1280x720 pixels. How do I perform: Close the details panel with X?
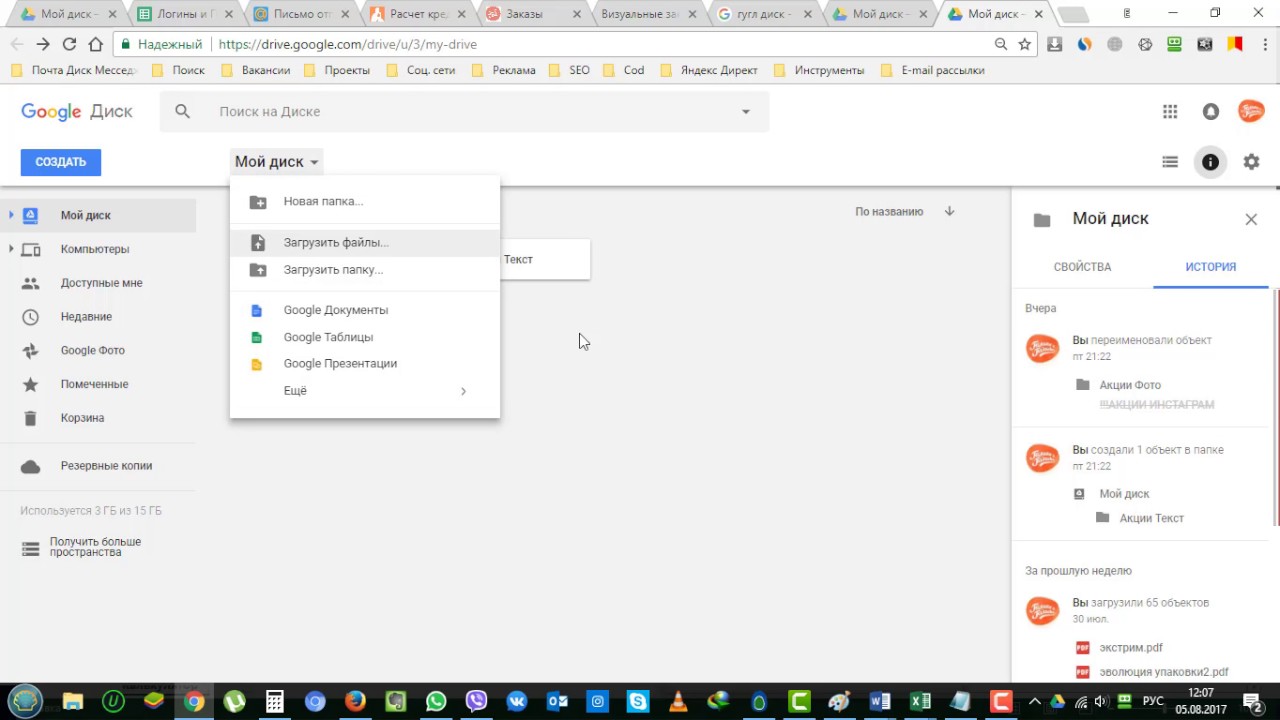(1251, 219)
